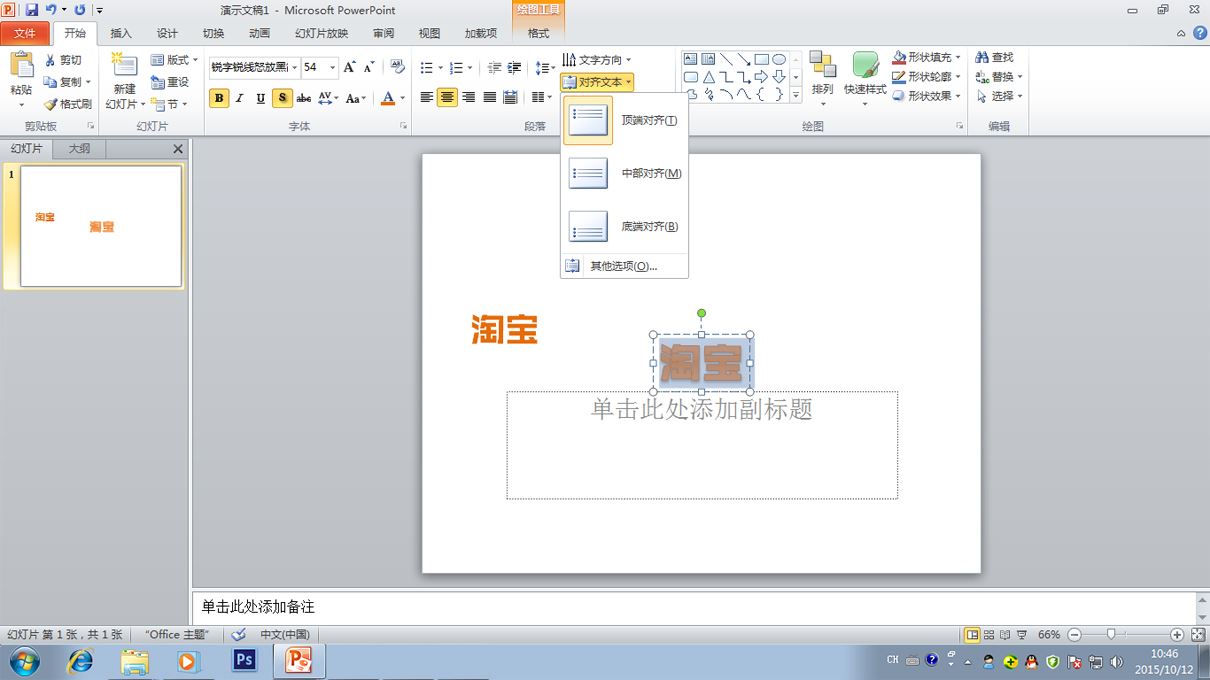Toggle underline formatting button

tap(261, 98)
